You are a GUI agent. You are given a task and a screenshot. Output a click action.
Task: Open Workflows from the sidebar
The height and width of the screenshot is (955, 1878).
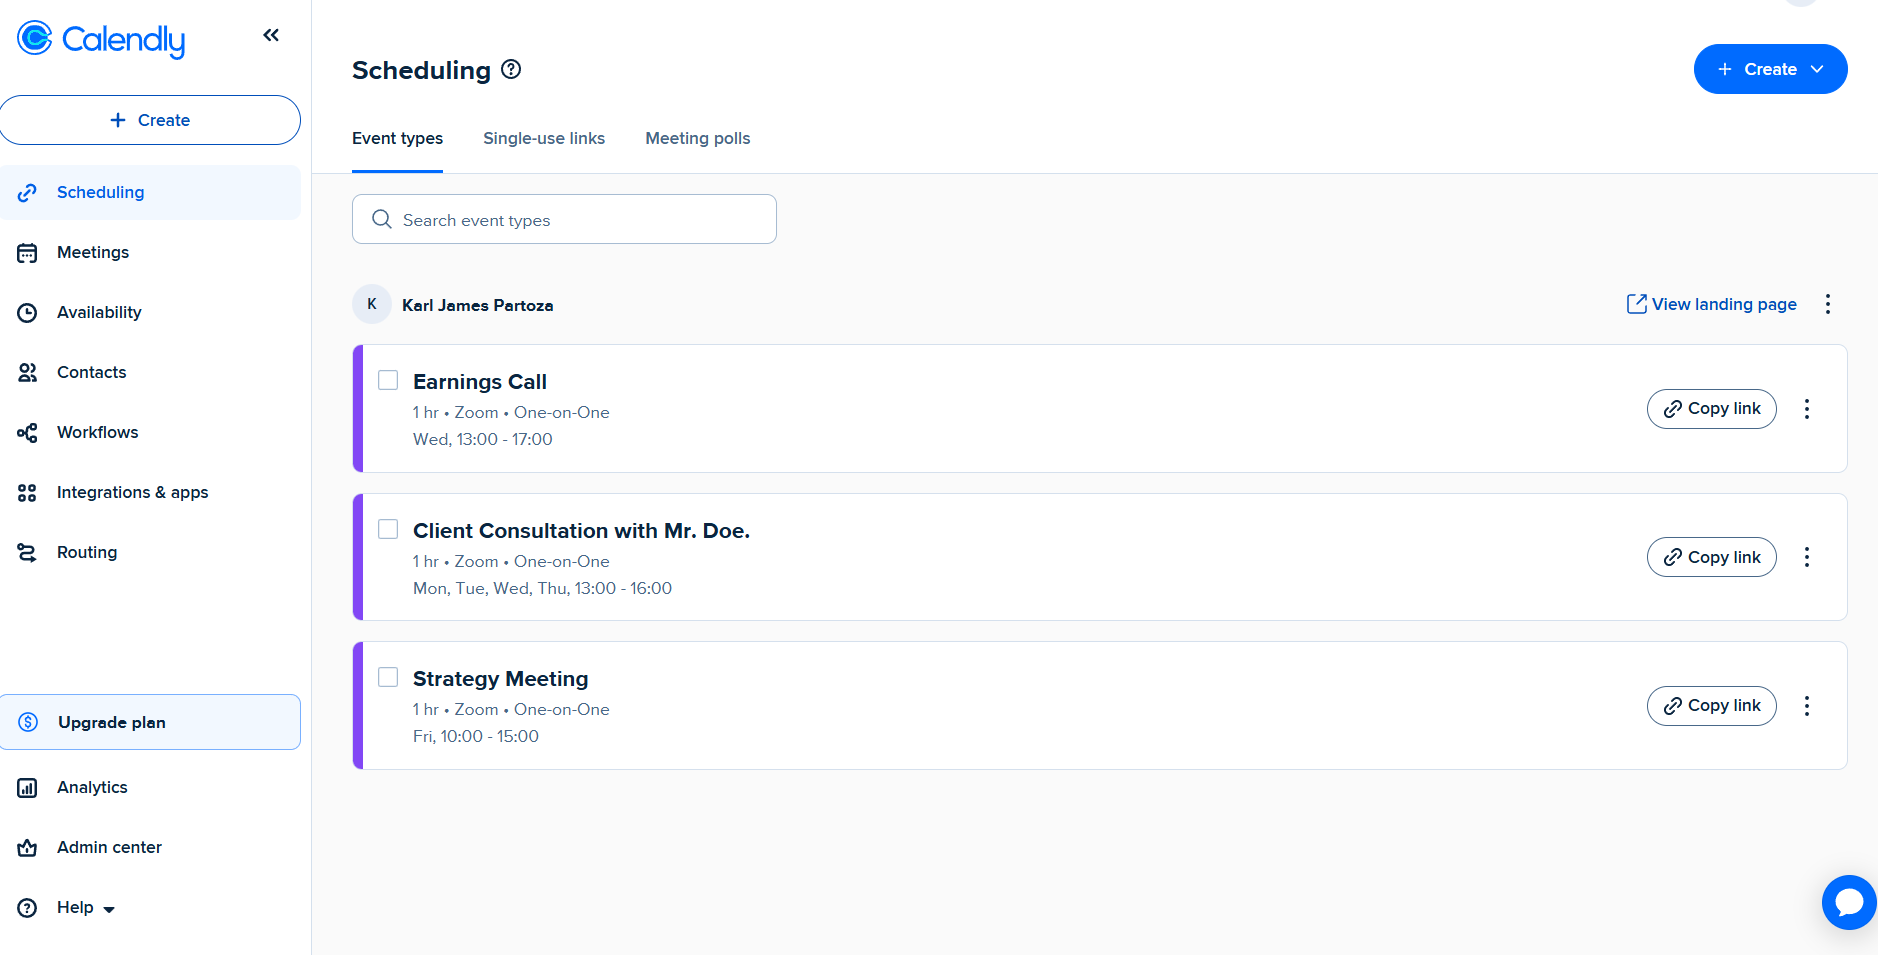pyautogui.click(x=97, y=432)
